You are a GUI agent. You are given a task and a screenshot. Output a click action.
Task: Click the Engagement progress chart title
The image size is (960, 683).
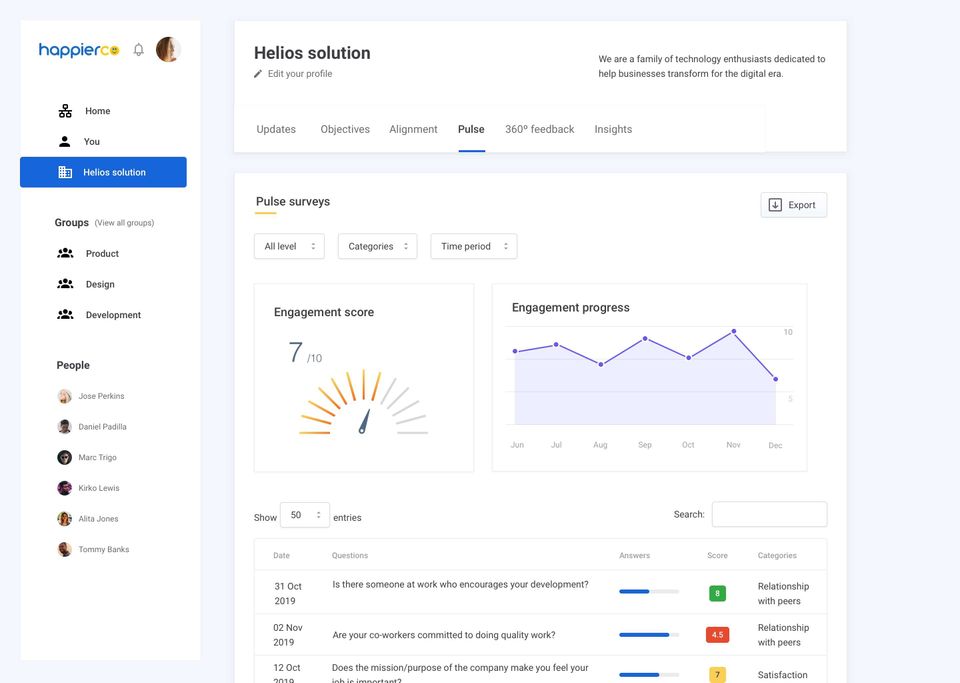tap(571, 307)
